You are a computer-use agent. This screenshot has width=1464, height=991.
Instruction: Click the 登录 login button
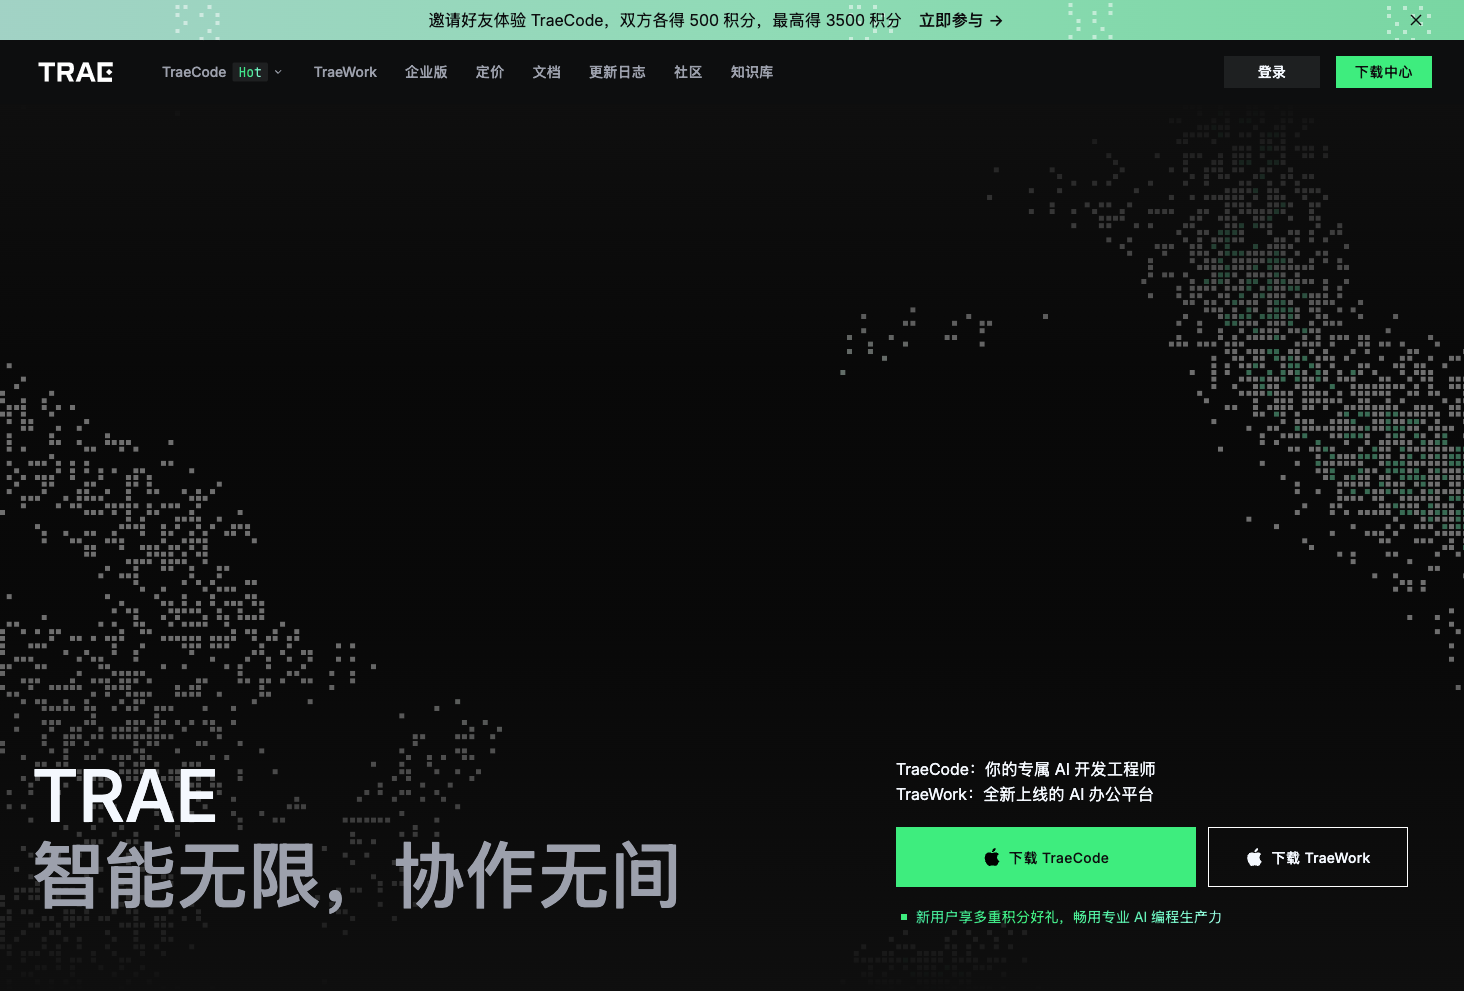tap(1272, 72)
